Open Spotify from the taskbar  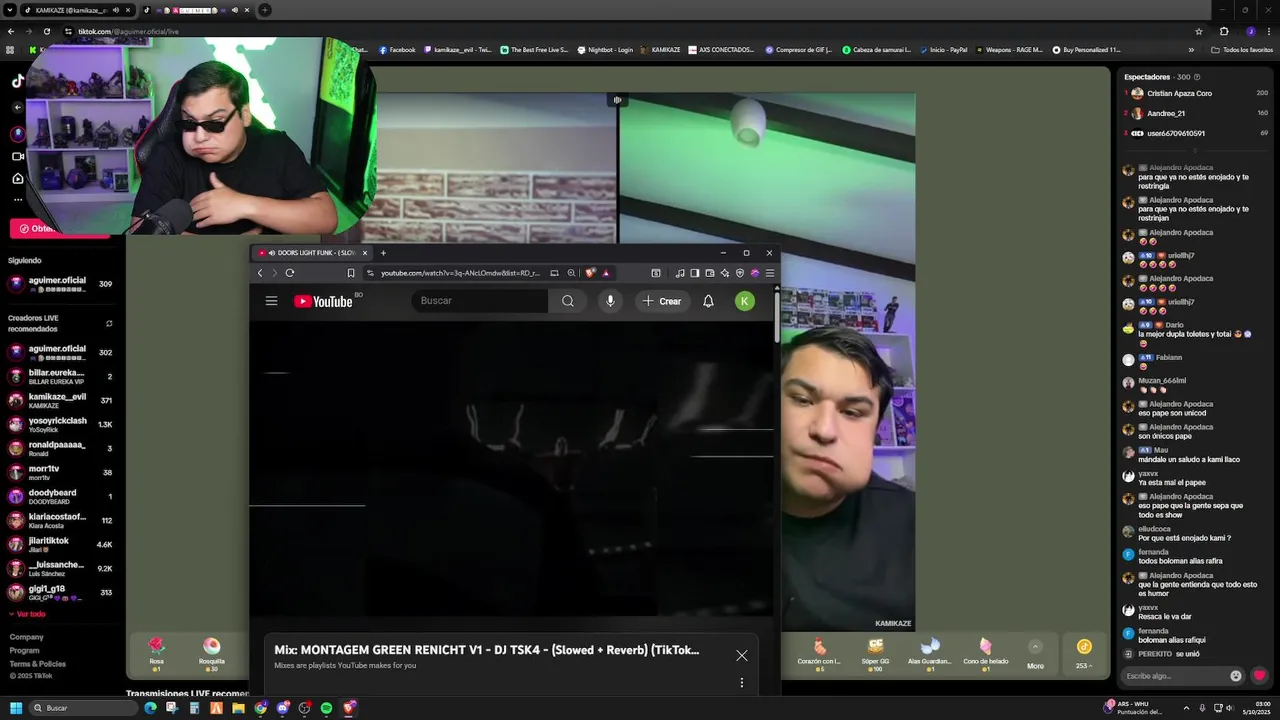pos(326,708)
